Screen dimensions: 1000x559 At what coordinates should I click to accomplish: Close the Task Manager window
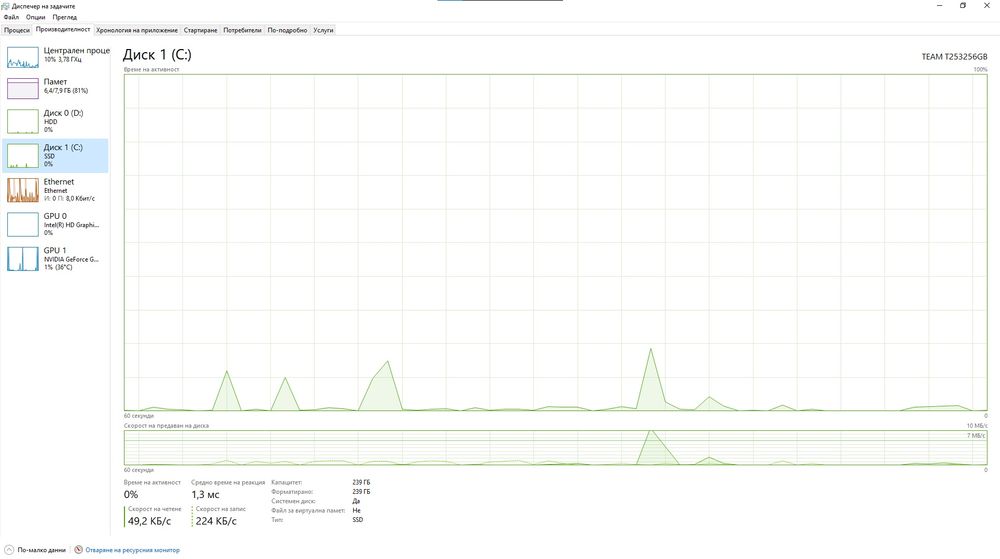click(987, 5)
